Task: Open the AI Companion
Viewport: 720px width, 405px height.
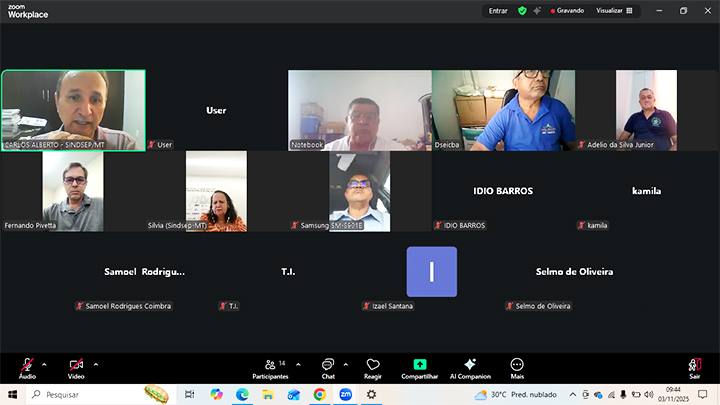Action: [470, 367]
